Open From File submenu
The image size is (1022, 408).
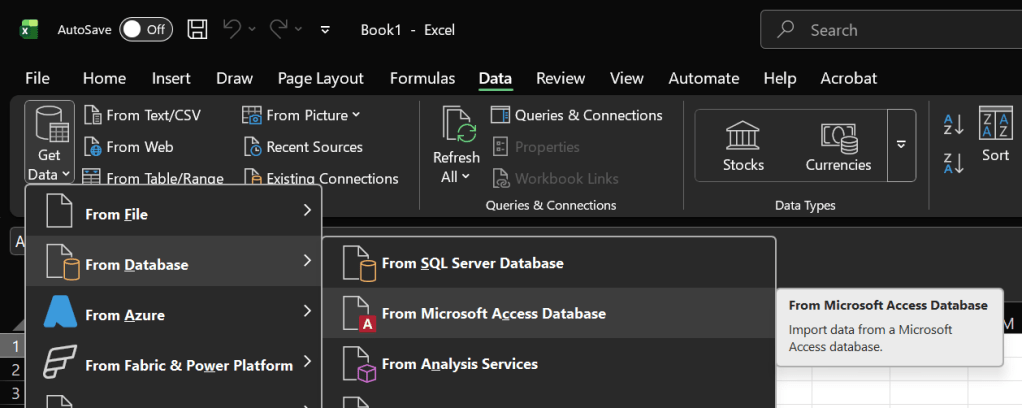[173, 213]
